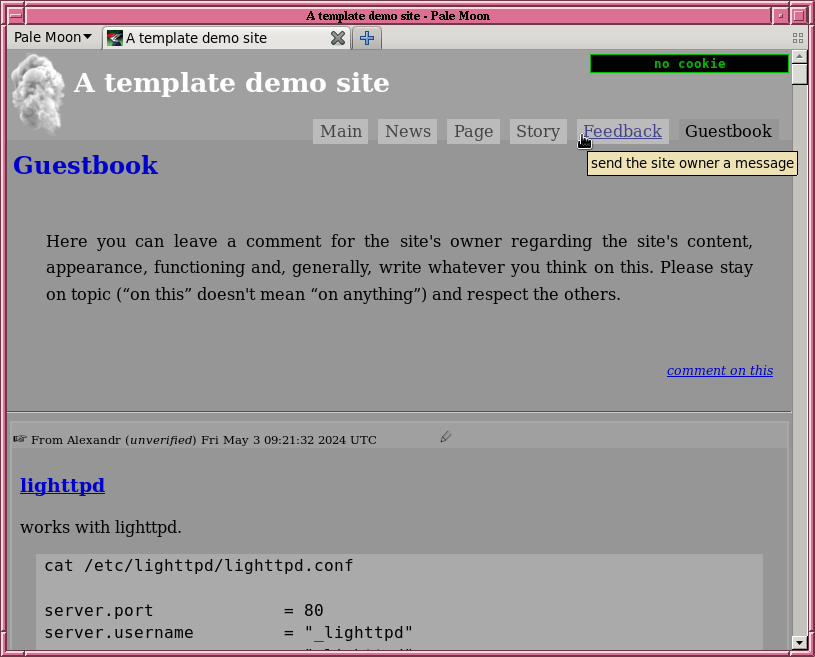
Task: Open the News section
Action: (x=407, y=132)
